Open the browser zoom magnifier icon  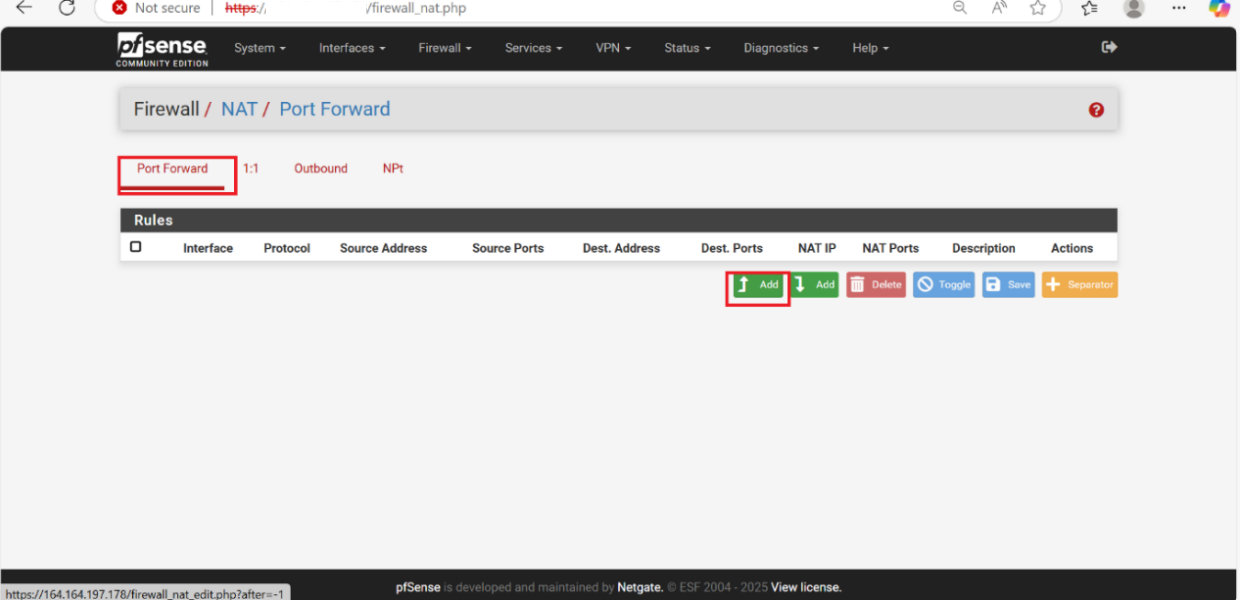(x=959, y=8)
